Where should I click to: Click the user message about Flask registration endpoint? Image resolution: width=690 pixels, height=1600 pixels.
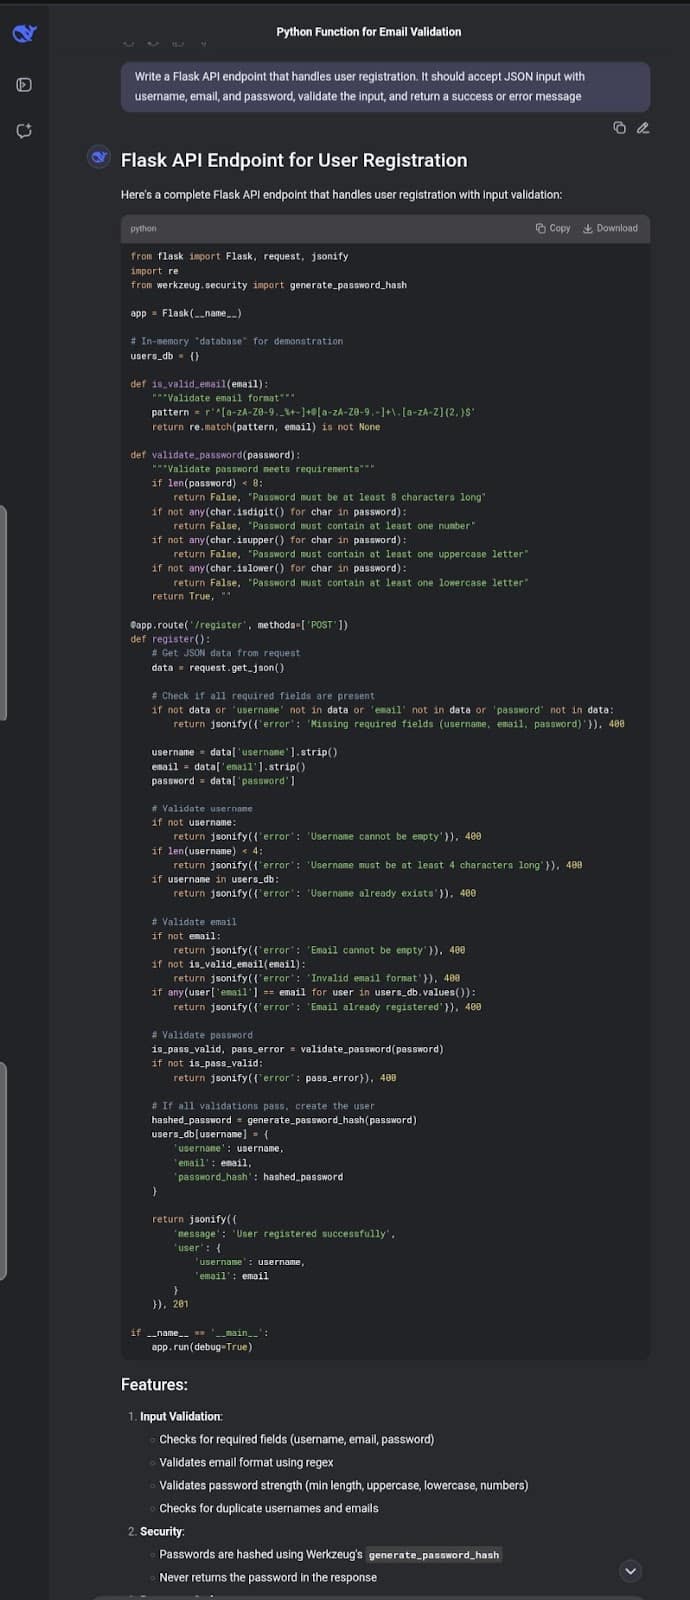(385, 87)
